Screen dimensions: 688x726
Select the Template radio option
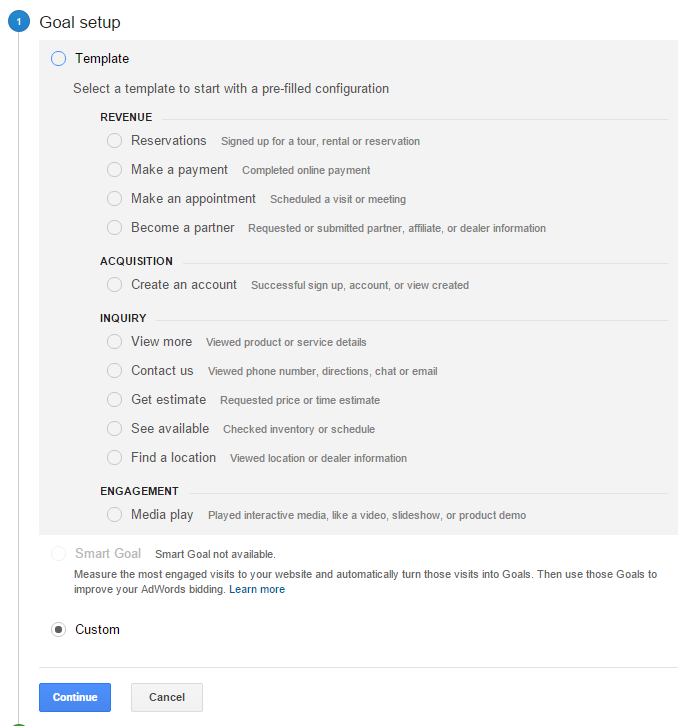tap(58, 59)
